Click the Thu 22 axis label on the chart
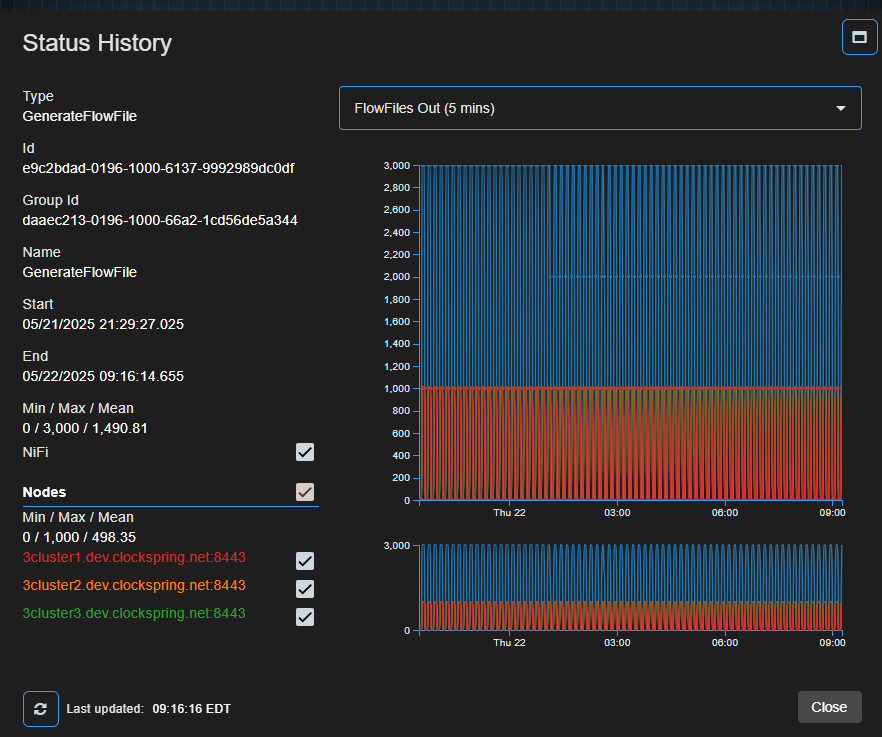This screenshot has height=737, width=882. (x=509, y=512)
